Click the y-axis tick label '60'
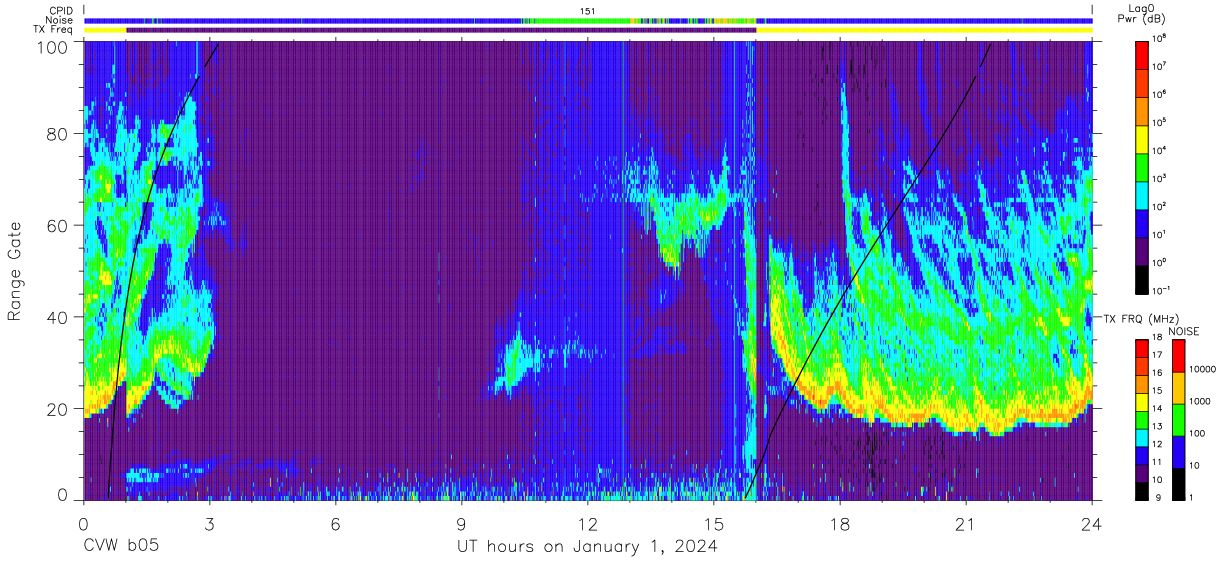1228x567 pixels. 57,226
